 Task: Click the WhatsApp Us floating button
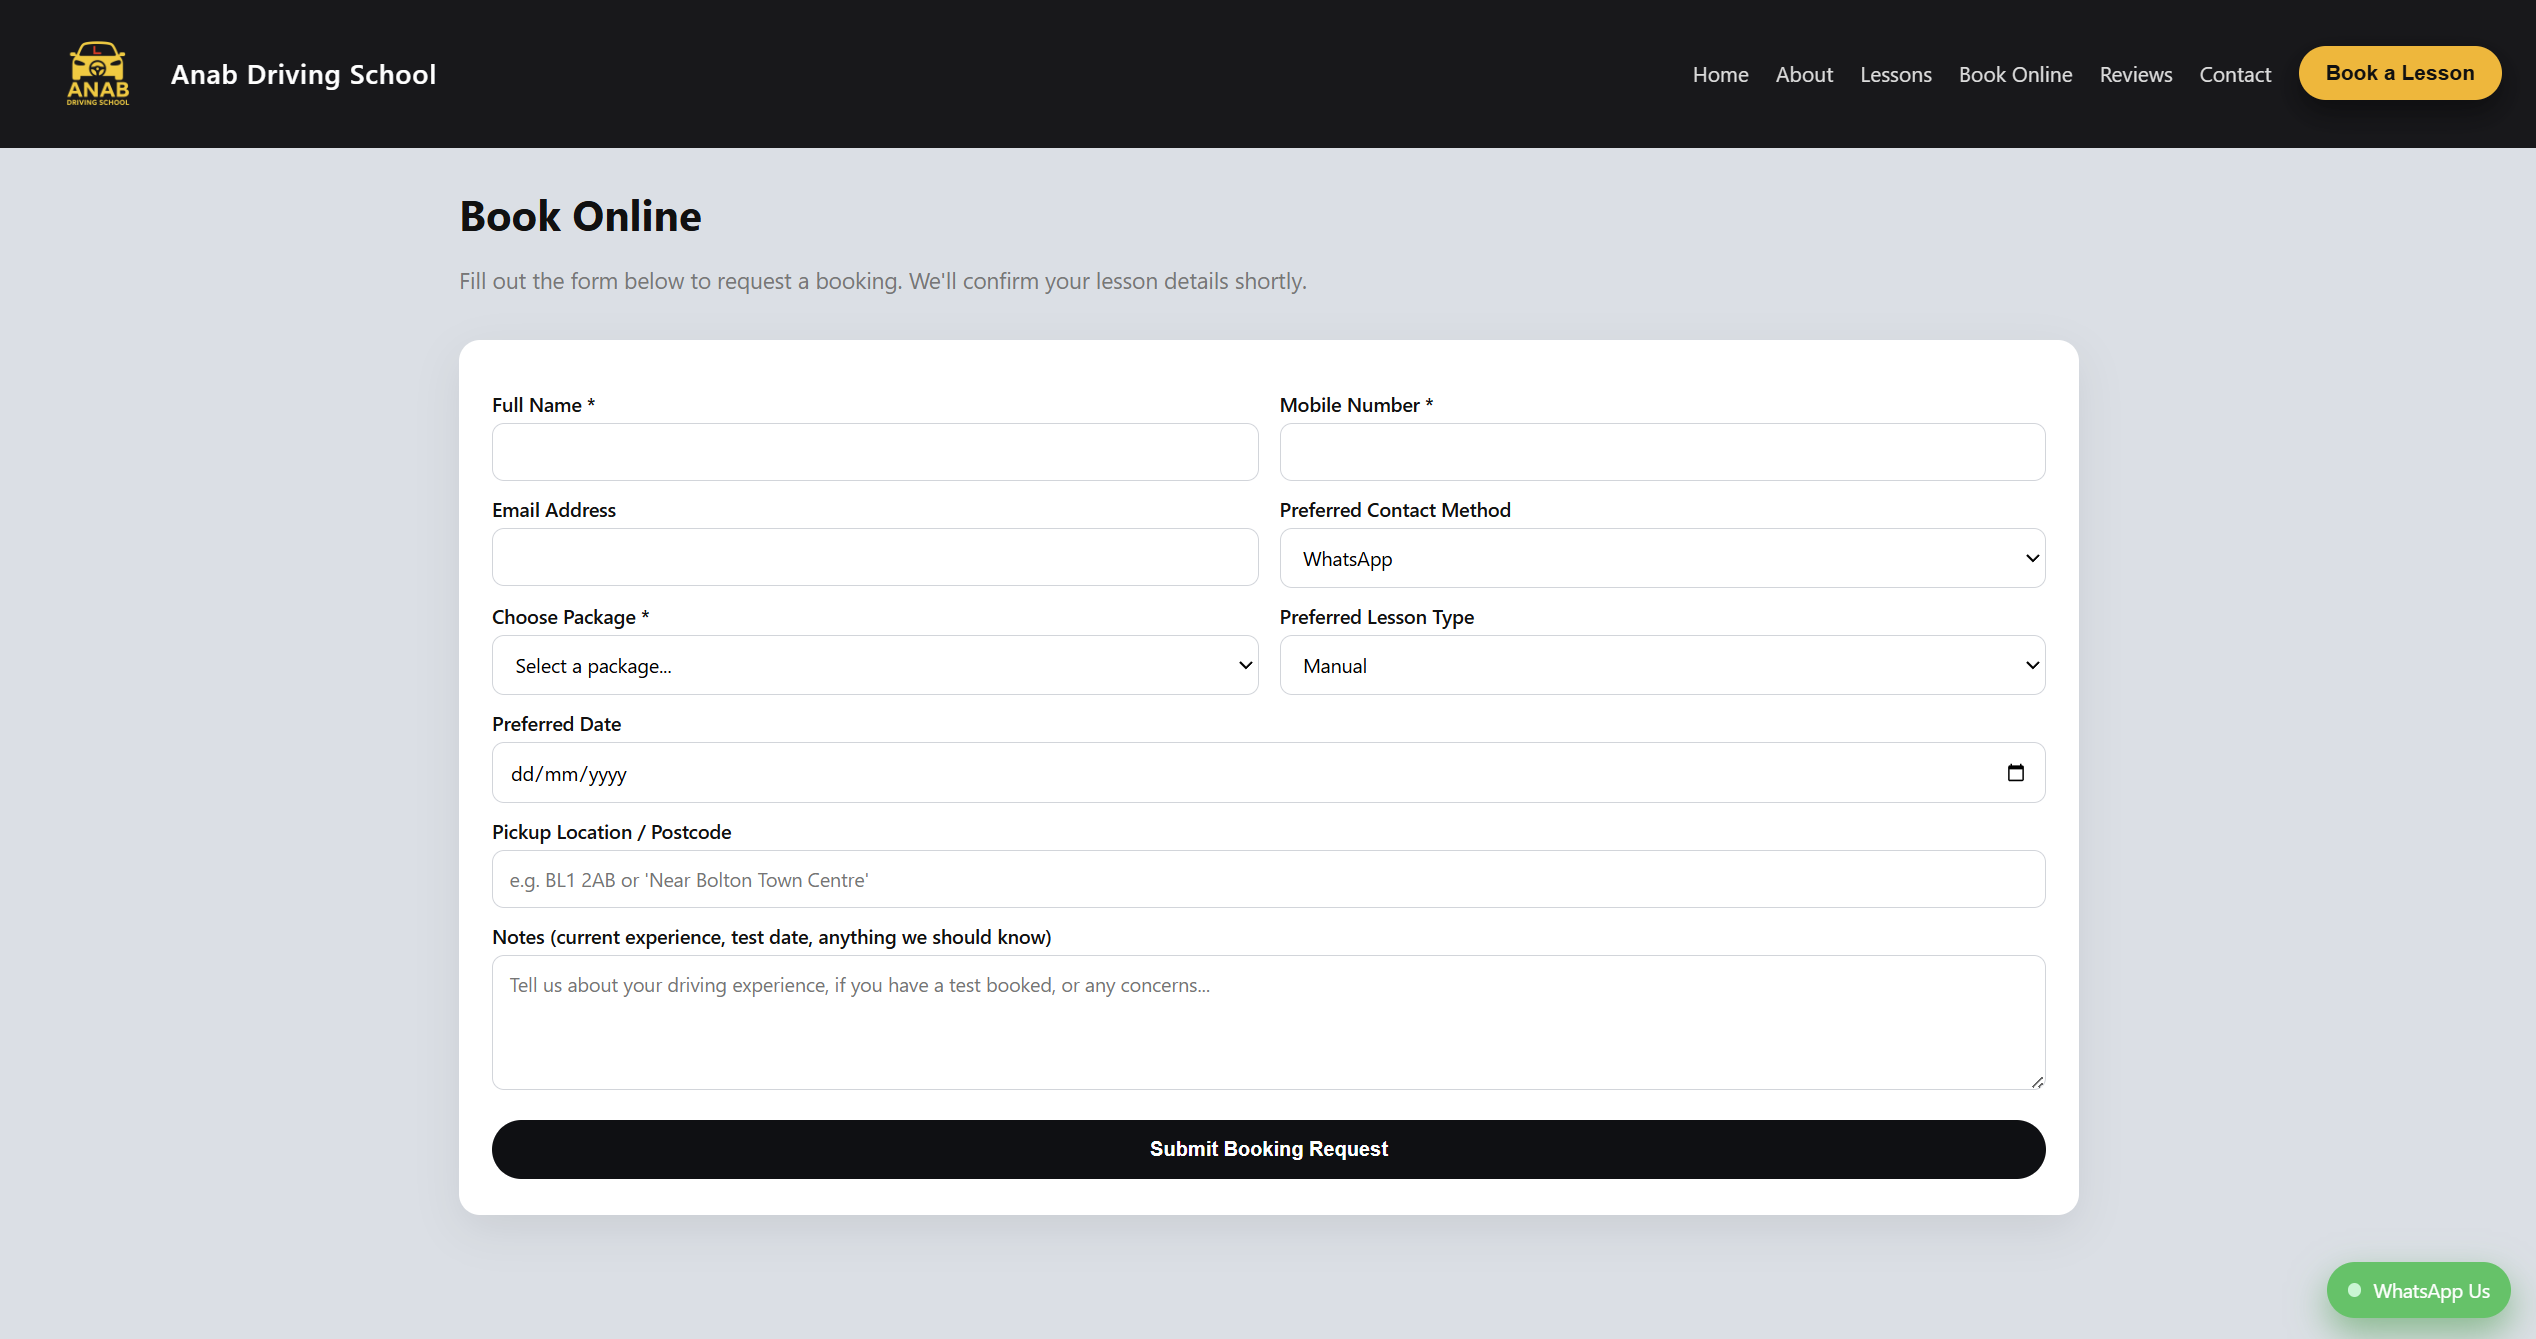pos(2418,1290)
